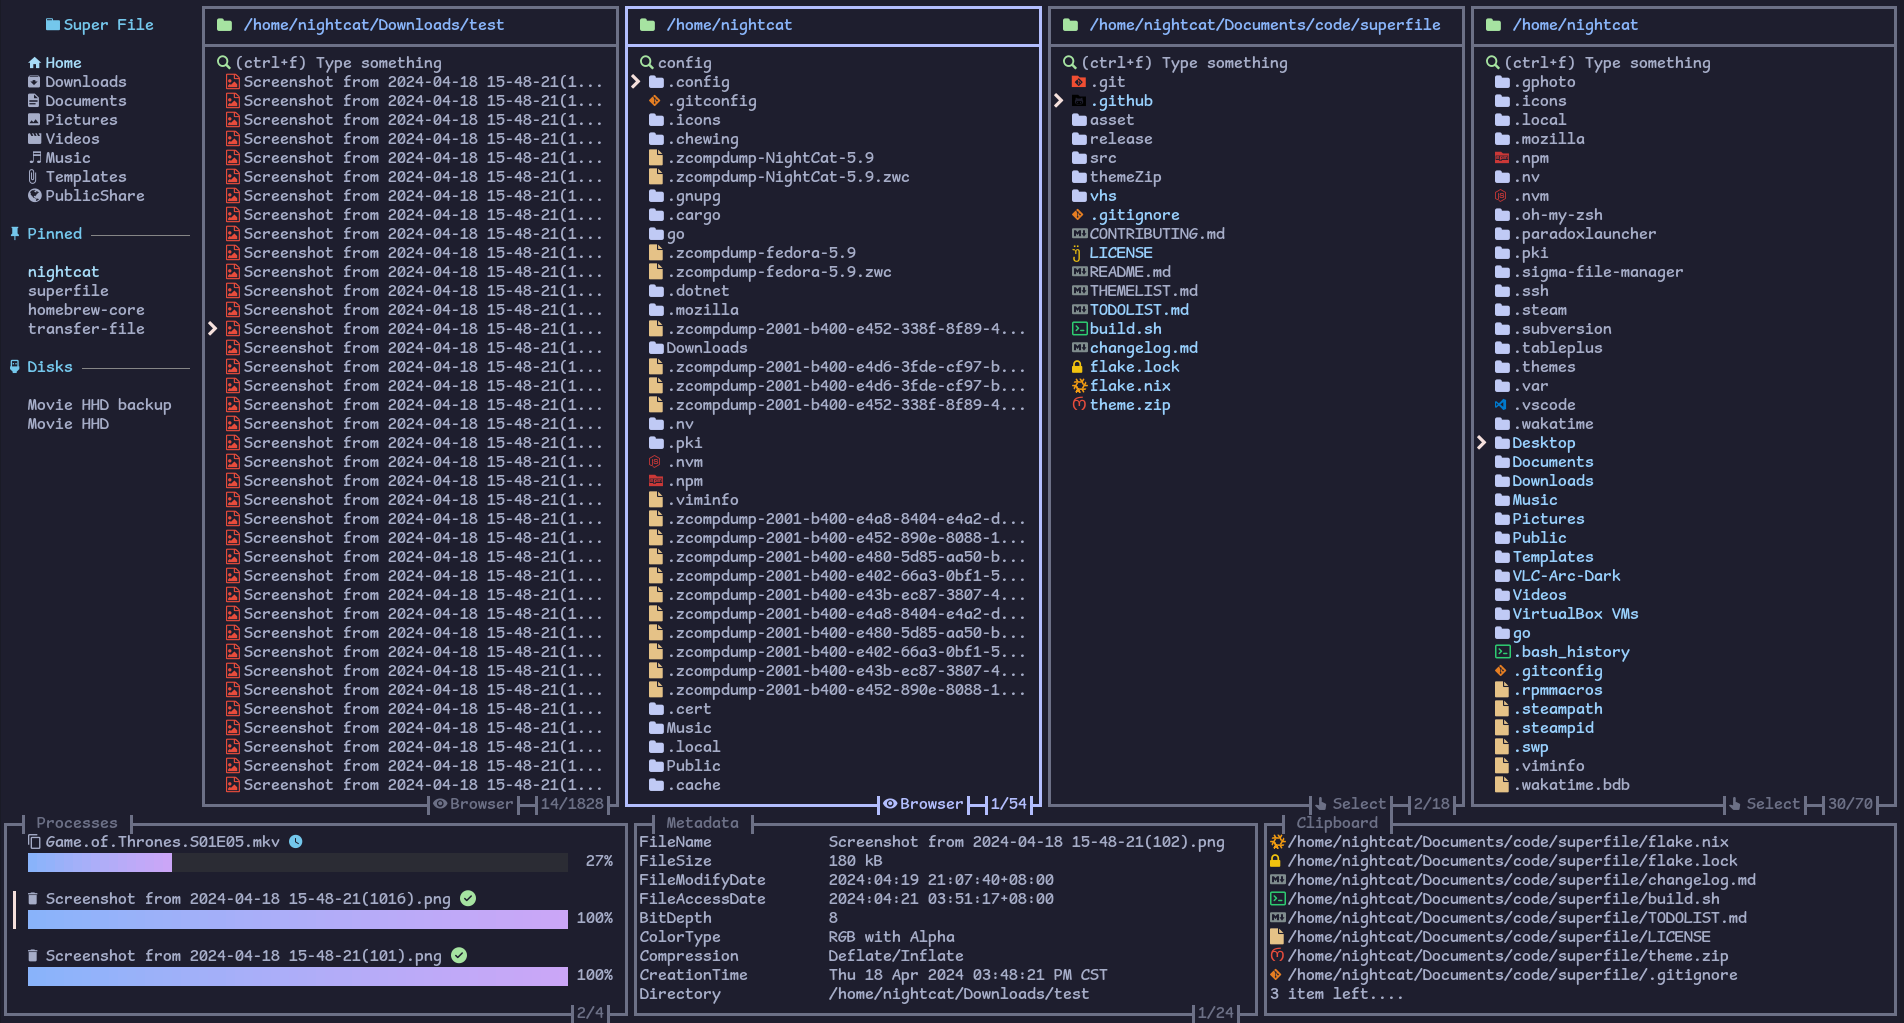The height and width of the screenshot is (1023, 1904).
Task: Open the .git folder icon in superfile panel
Action: (x=1080, y=81)
